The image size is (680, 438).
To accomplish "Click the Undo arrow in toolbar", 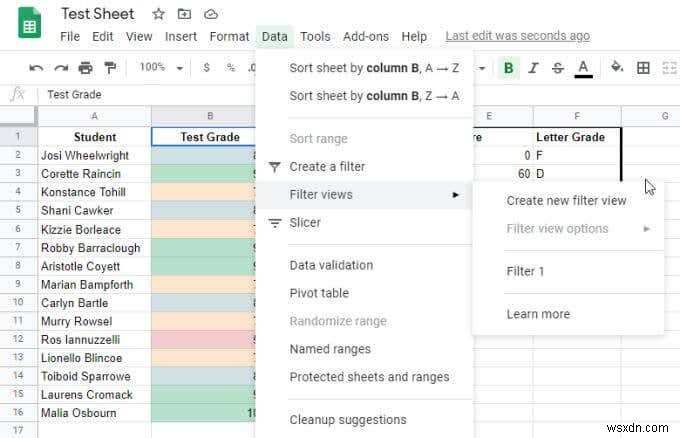I will pyautogui.click(x=37, y=68).
